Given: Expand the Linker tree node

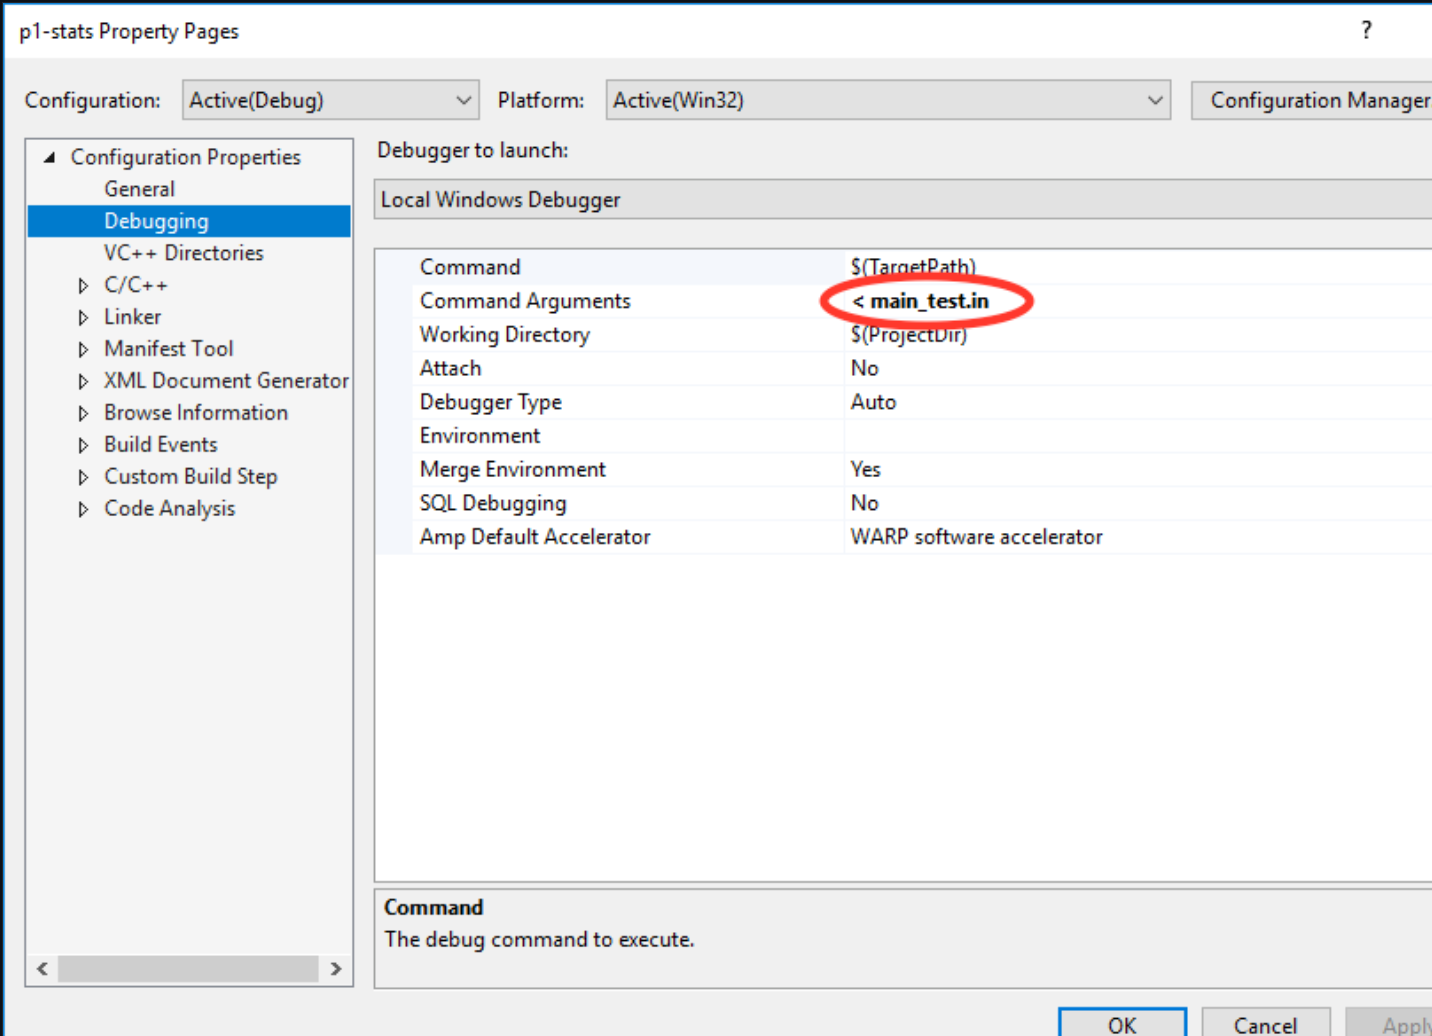Looking at the screenshot, I should (83, 318).
